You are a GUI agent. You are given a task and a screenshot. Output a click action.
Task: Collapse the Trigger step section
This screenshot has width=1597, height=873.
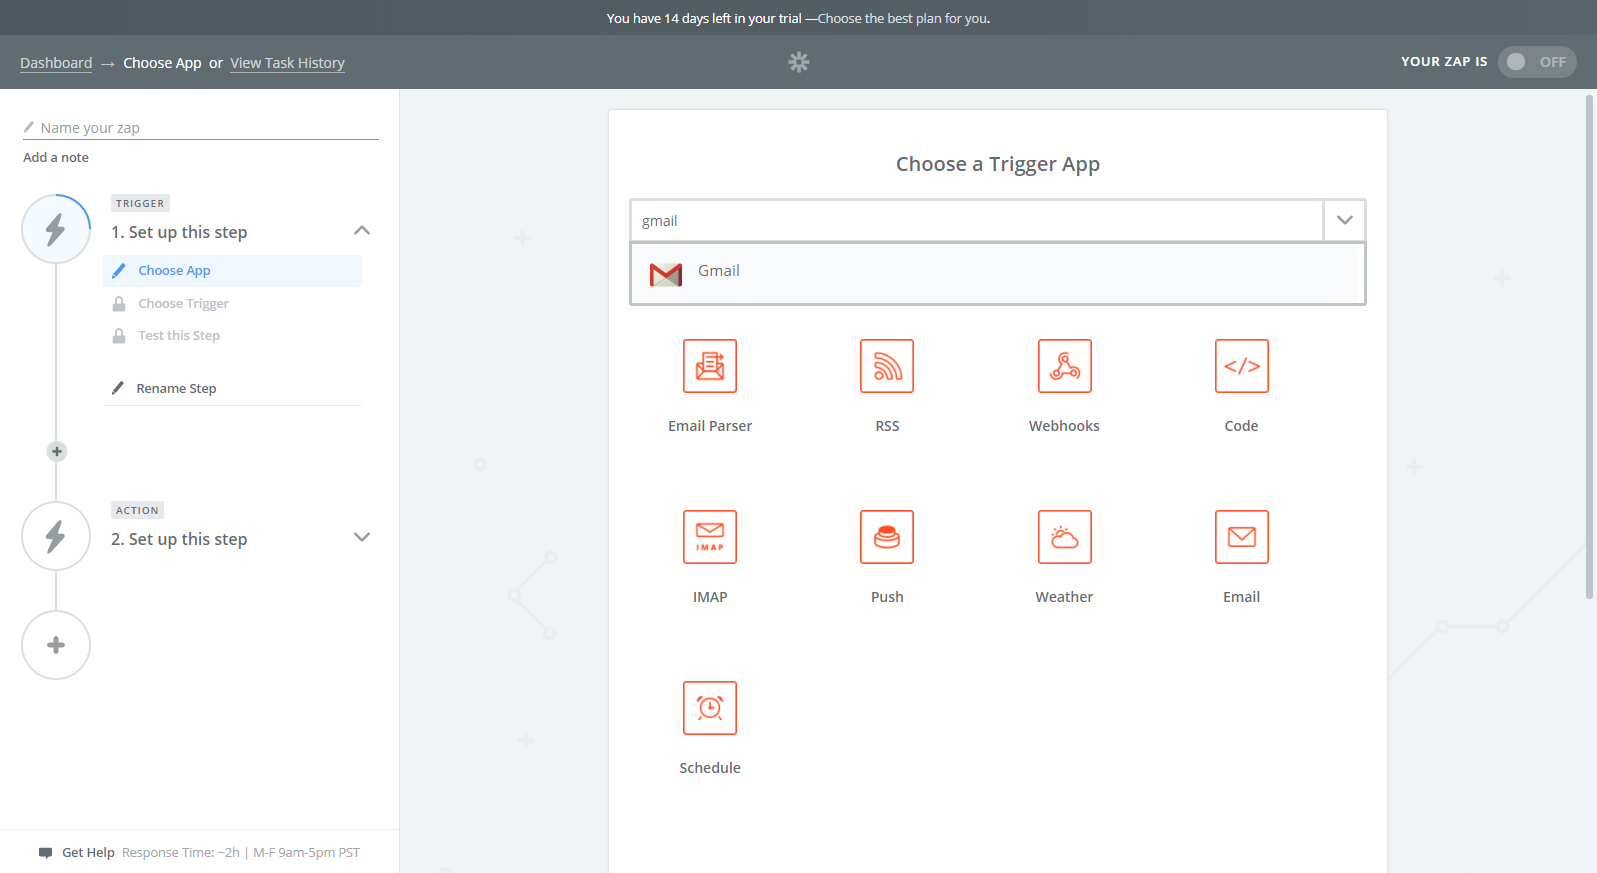(362, 231)
